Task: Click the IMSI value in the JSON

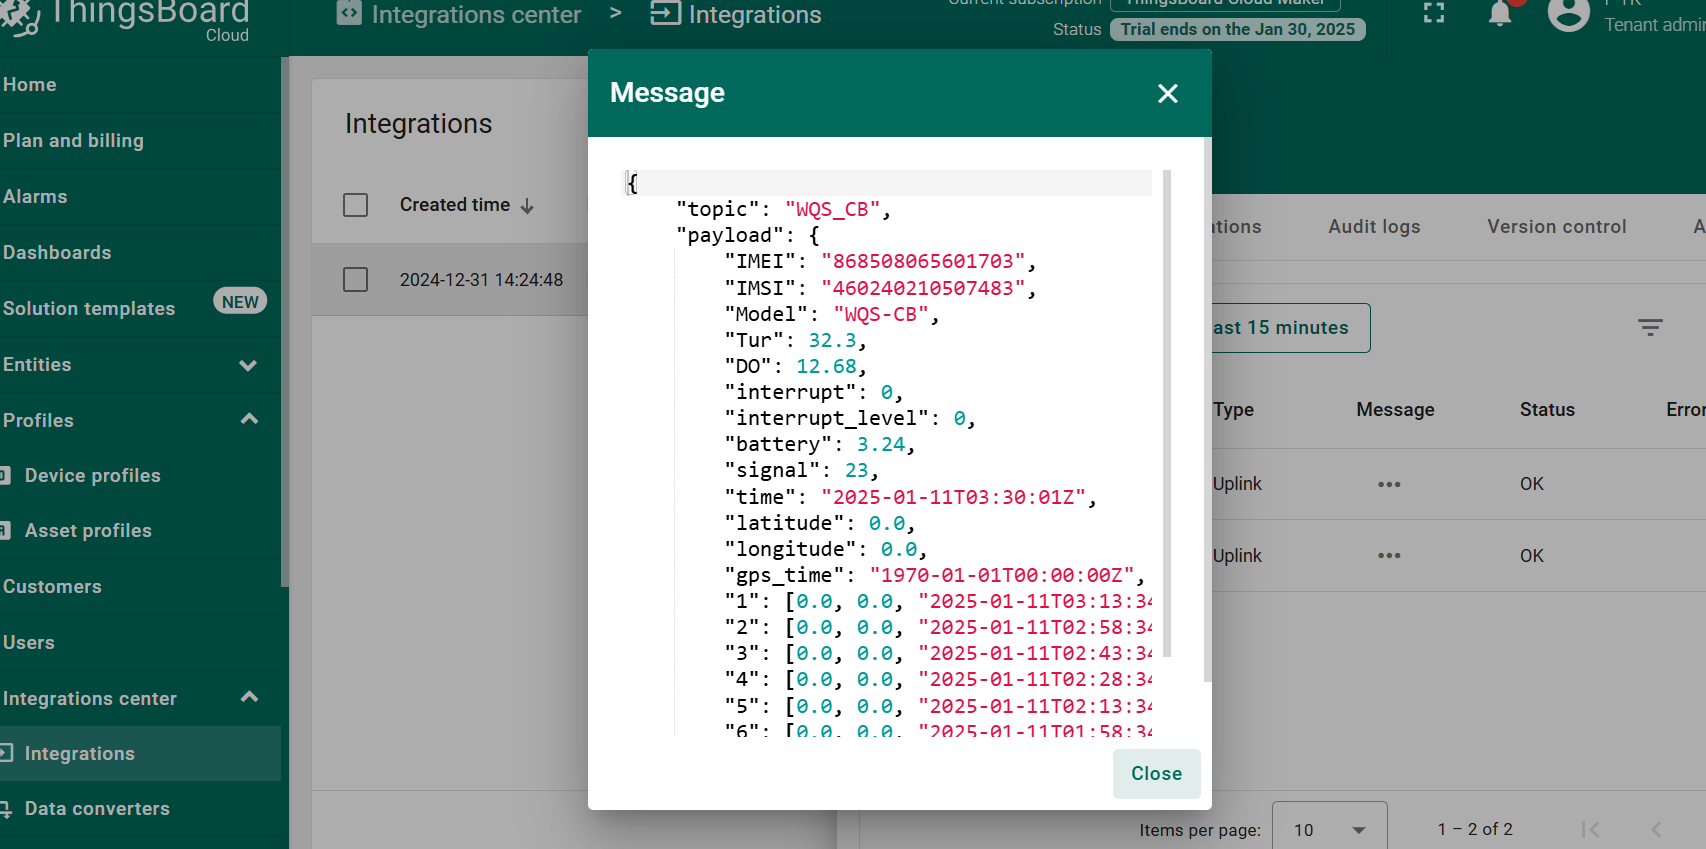Action: [924, 288]
